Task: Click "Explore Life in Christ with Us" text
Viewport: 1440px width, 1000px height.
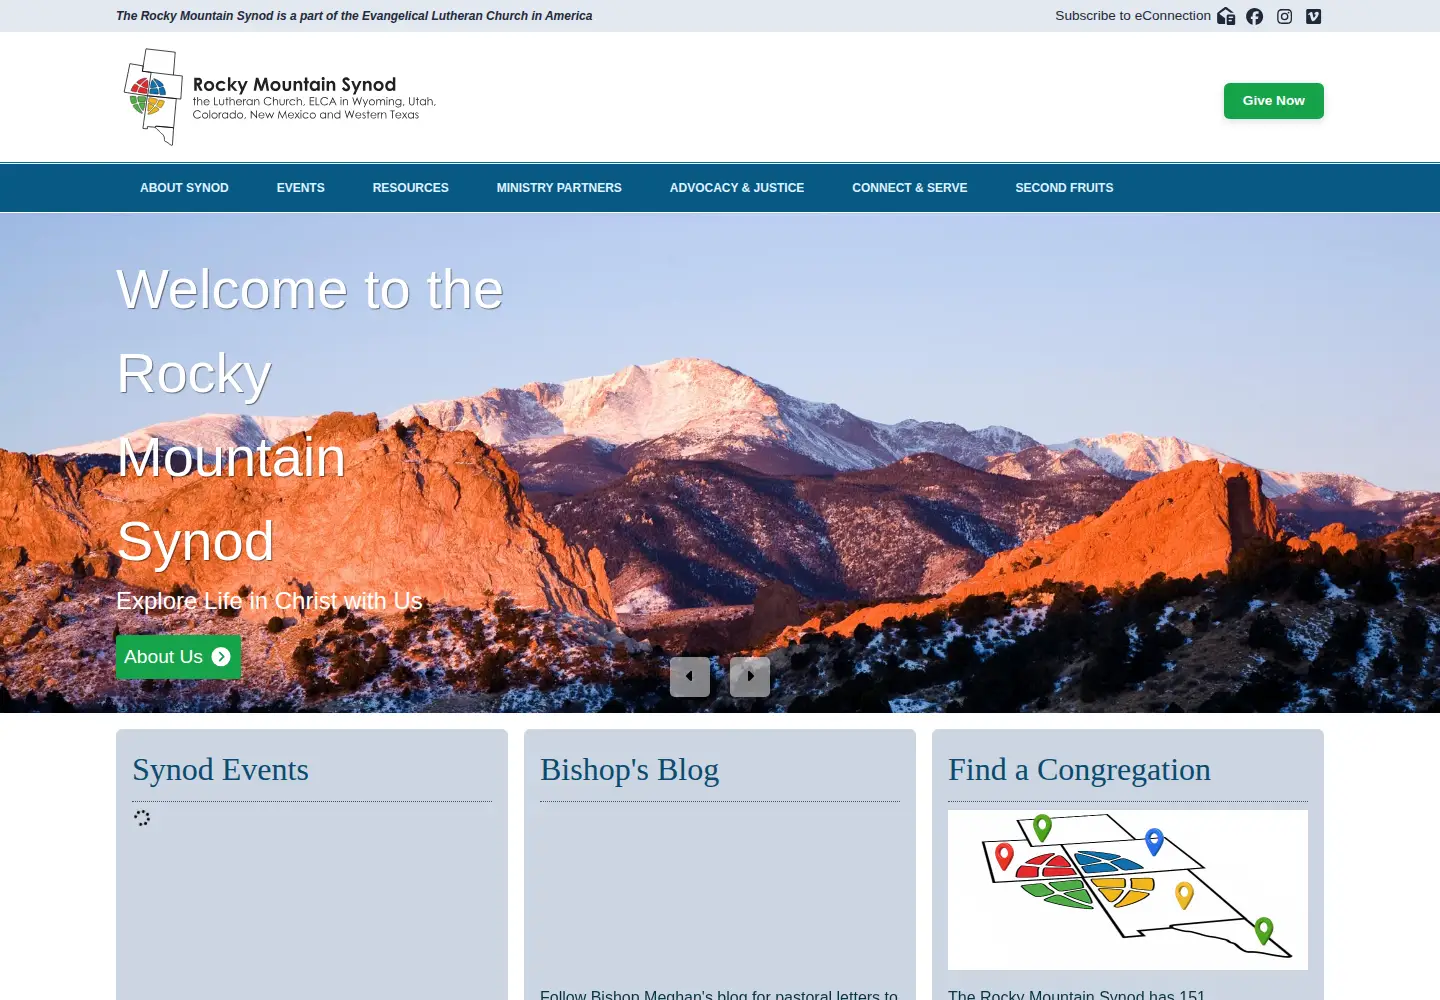Action: (x=269, y=601)
